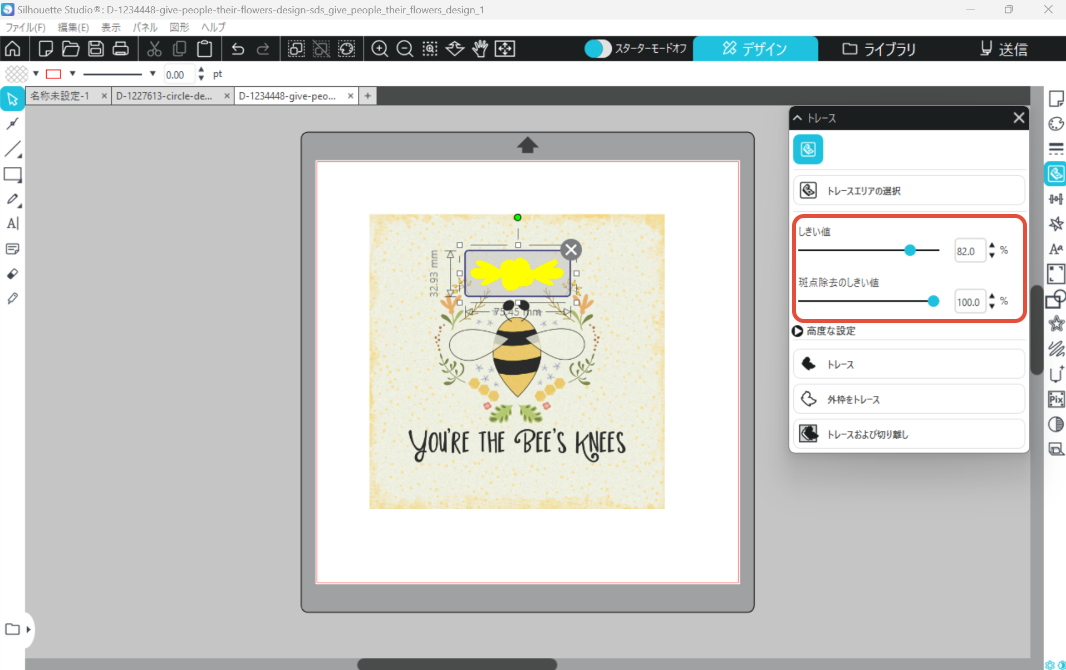Select the Freehand pencil tool
Screen dimensions: 1066x670
[x=12, y=199]
